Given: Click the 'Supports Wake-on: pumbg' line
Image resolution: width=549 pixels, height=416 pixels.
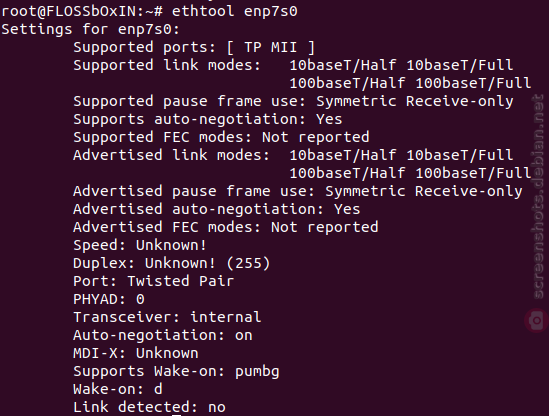Looking at the screenshot, I should coord(176,372).
